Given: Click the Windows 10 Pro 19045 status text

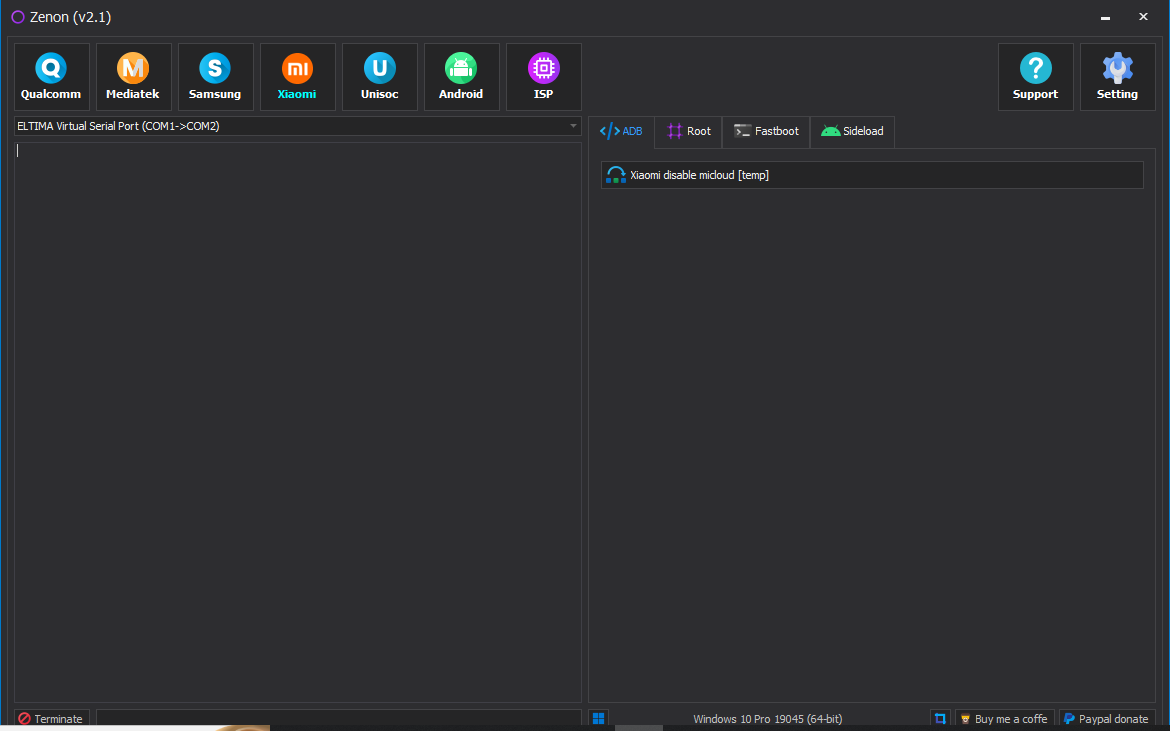Looking at the screenshot, I should tap(768, 719).
